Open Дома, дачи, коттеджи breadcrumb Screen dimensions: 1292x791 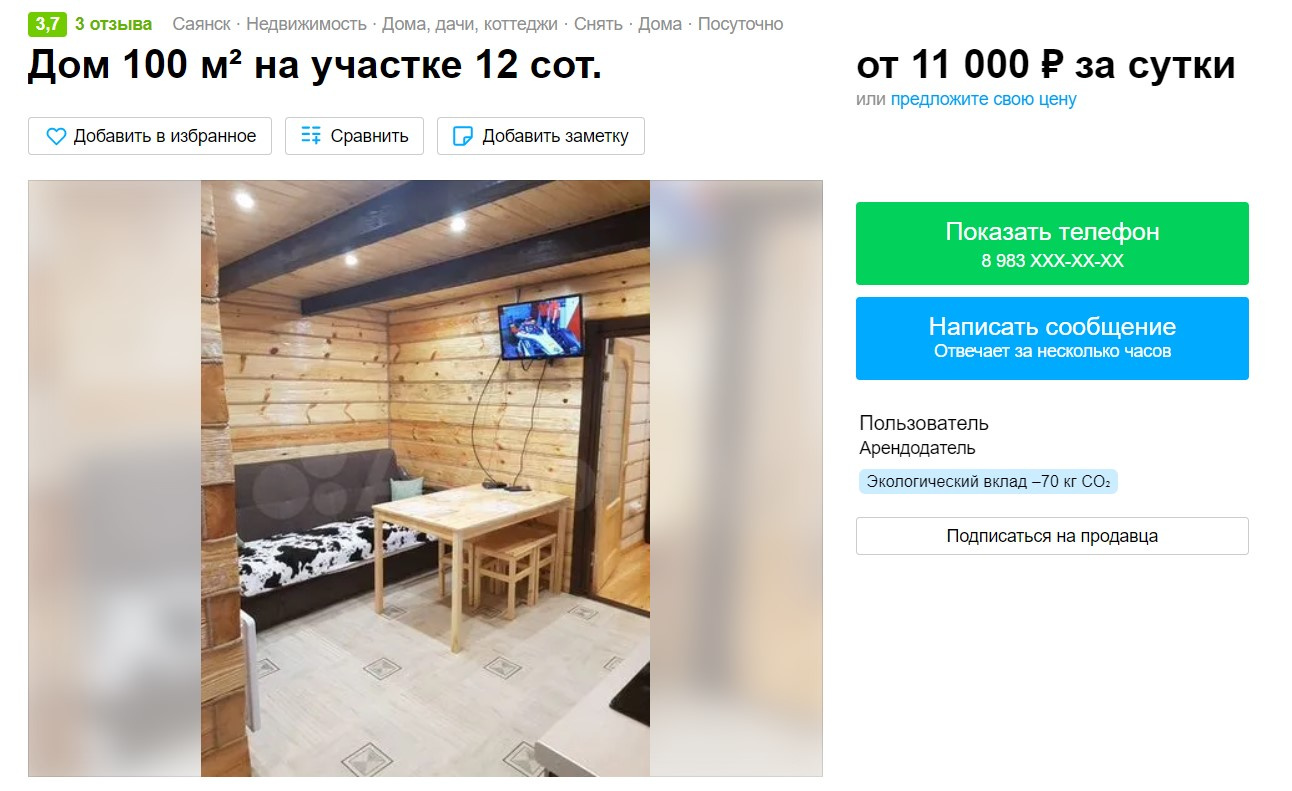(470, 24)
